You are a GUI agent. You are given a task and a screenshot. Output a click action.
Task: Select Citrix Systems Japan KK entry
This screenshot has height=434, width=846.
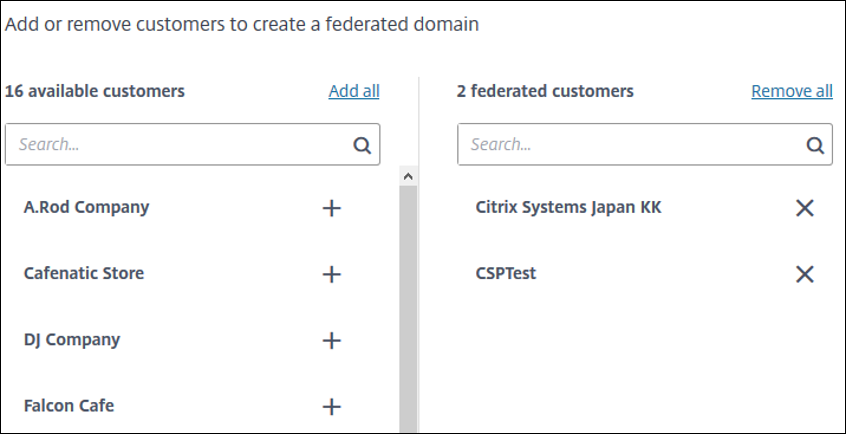[568, 208]
